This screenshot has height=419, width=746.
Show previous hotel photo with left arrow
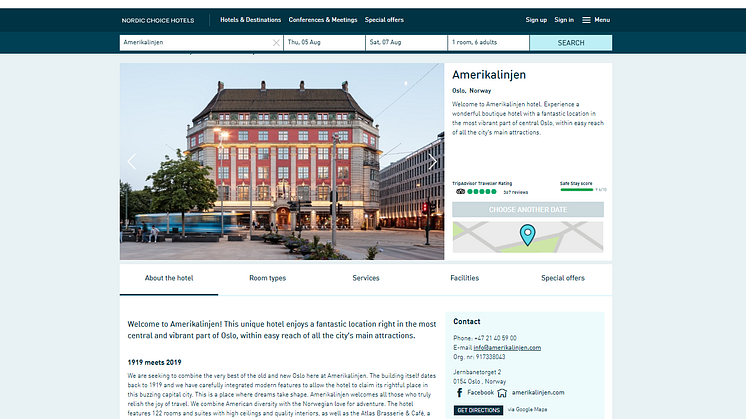coord(131,162)
